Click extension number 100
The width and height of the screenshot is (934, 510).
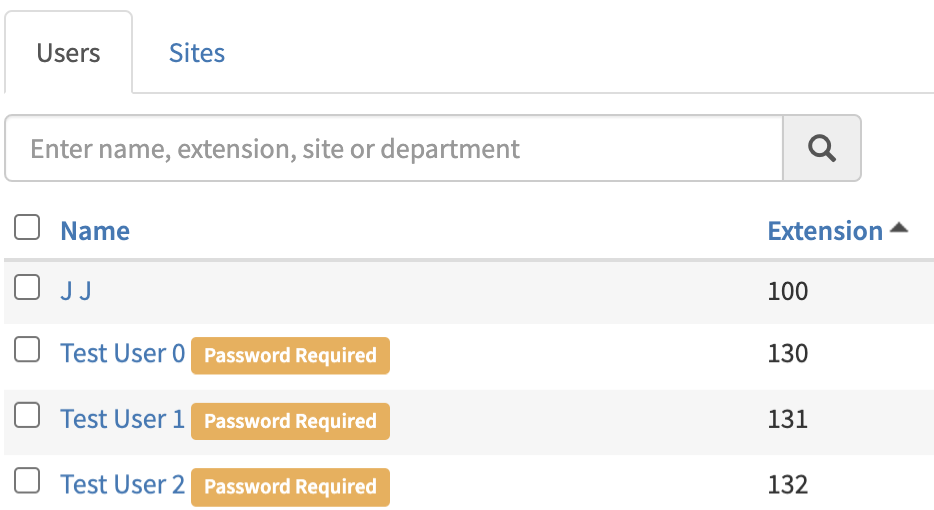[787, 292]
